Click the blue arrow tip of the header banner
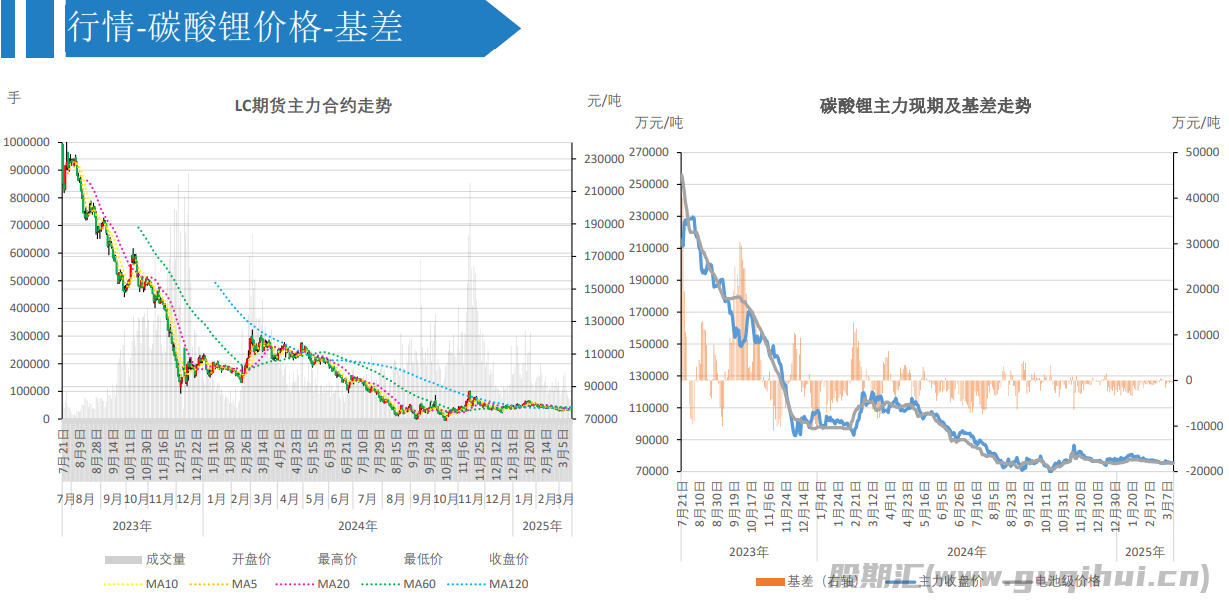 point(508,28)
